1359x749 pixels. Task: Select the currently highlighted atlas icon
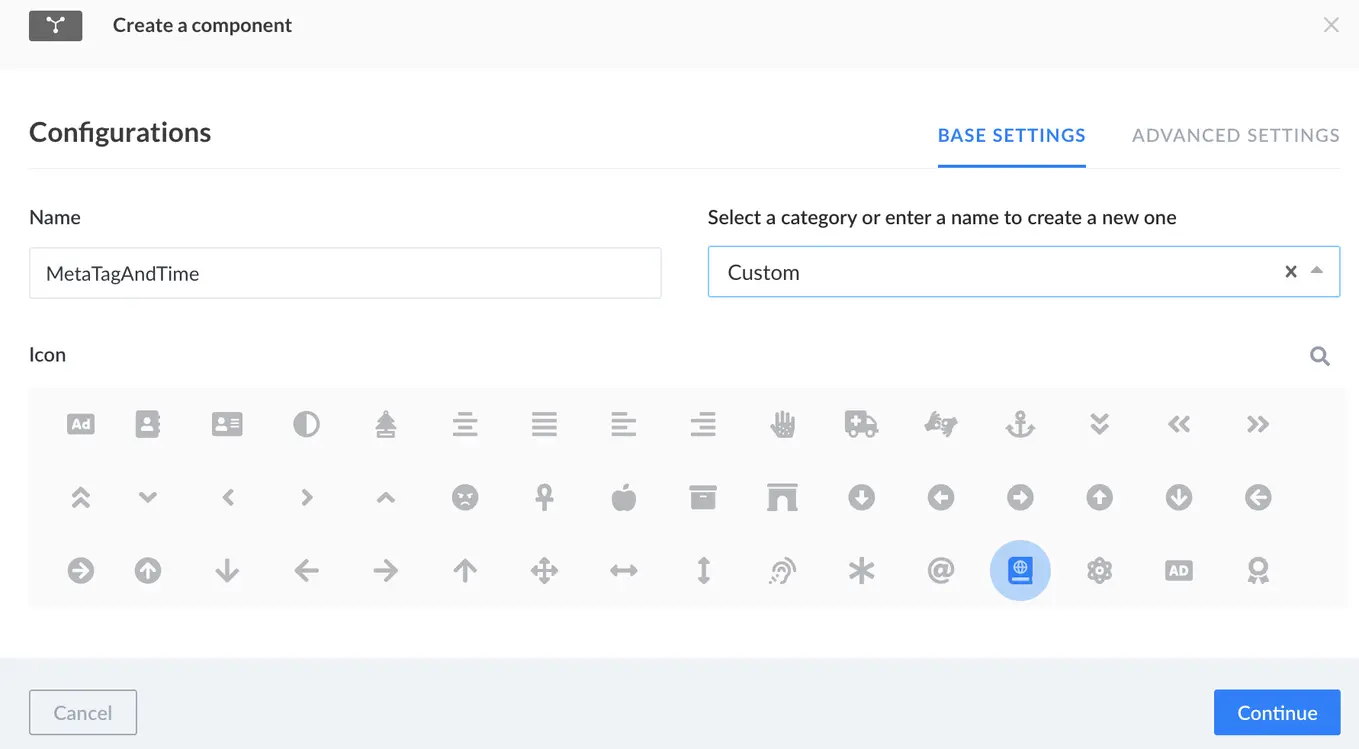[x=1020, y=570]
